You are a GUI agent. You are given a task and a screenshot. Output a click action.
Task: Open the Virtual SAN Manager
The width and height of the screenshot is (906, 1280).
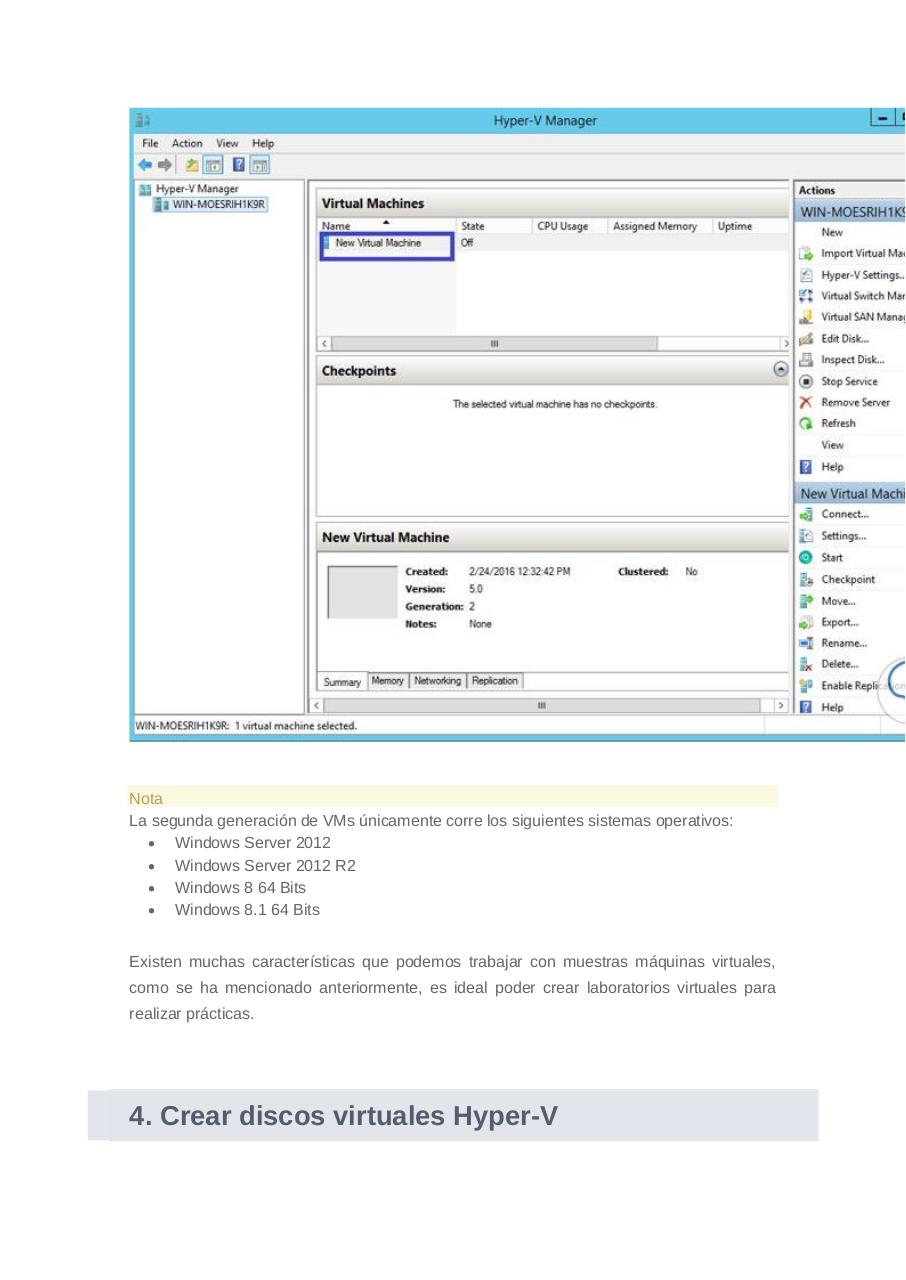point(860,317)
